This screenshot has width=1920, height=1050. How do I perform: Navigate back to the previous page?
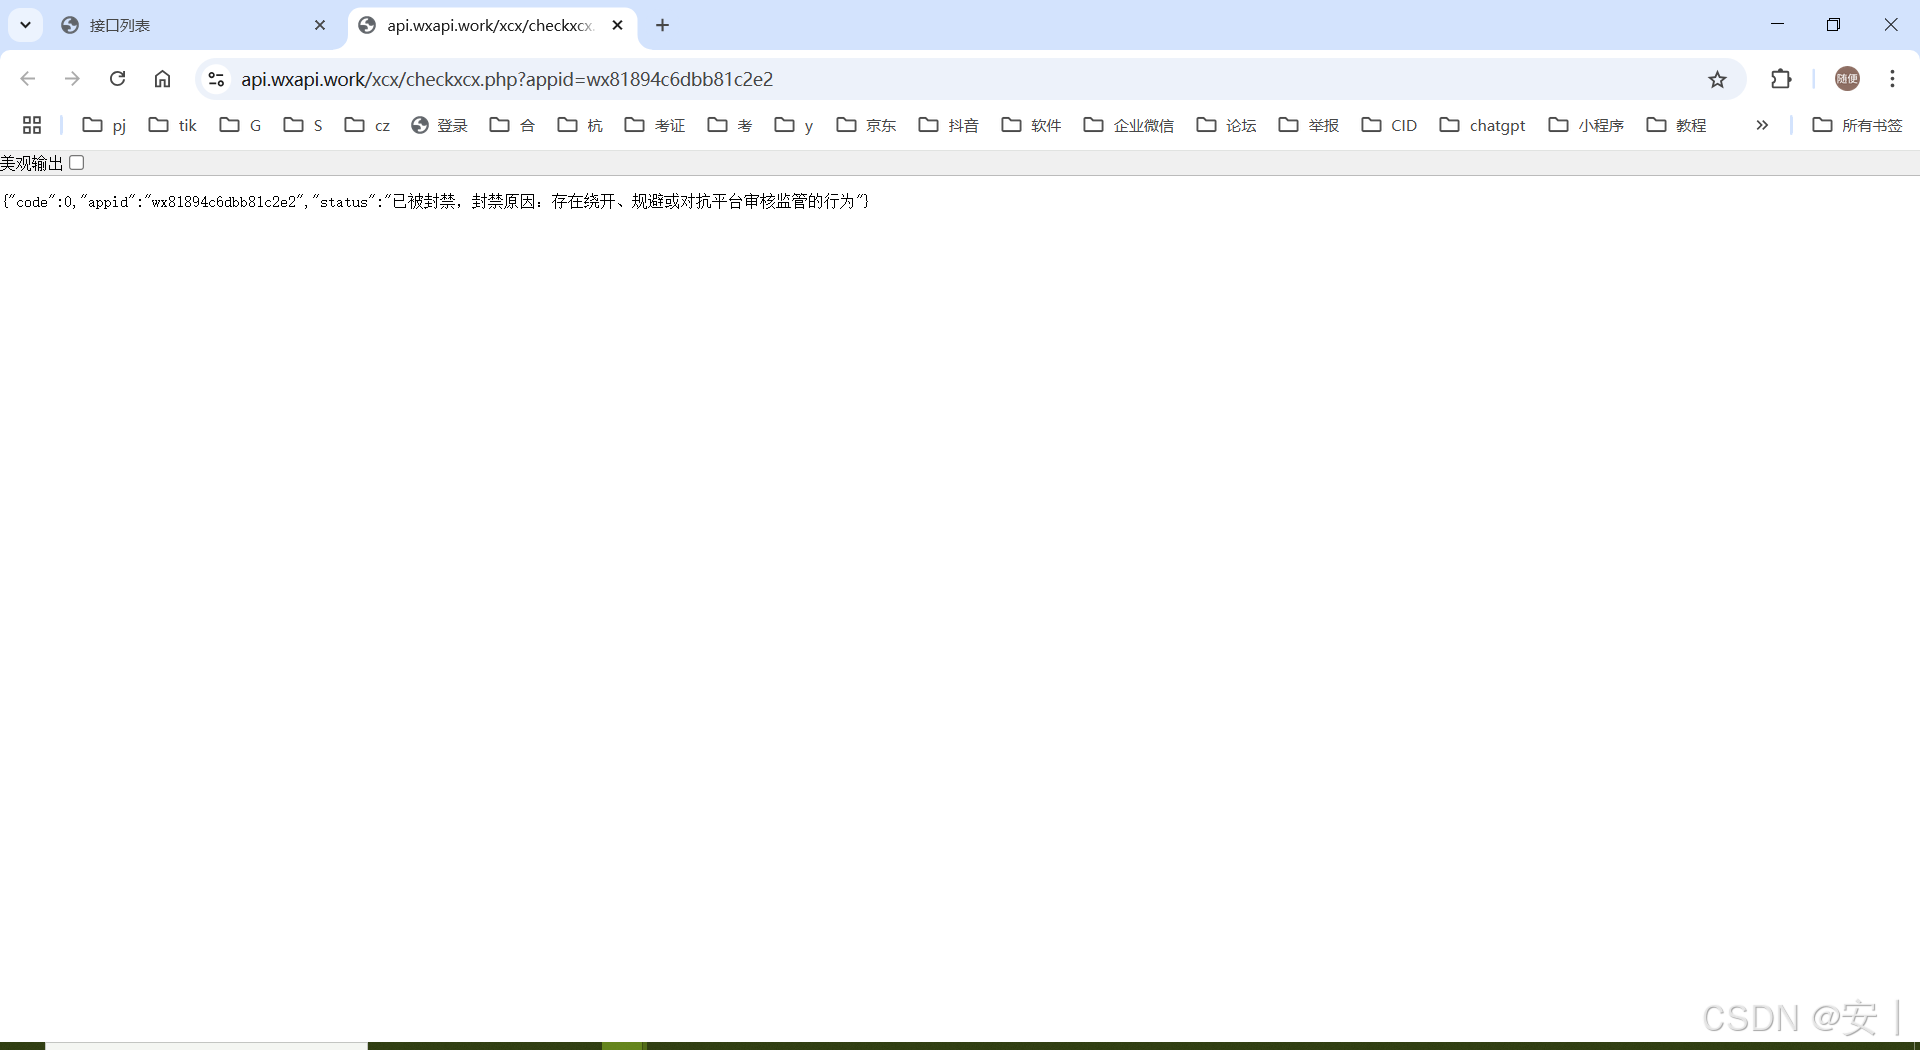[x=27, y=79]
